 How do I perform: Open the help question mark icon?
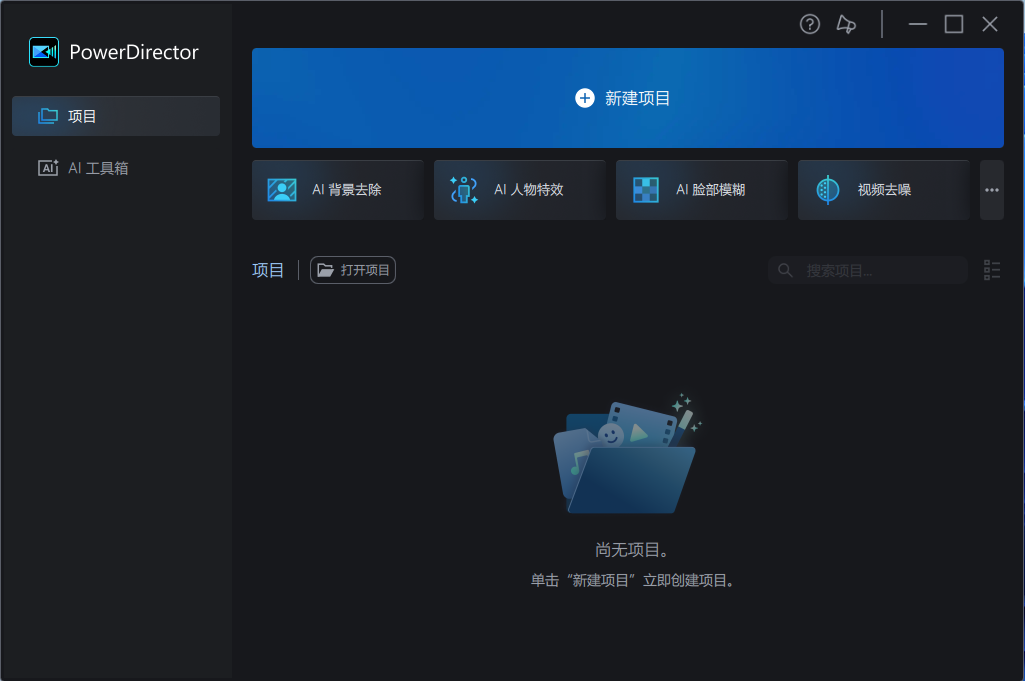809,25
